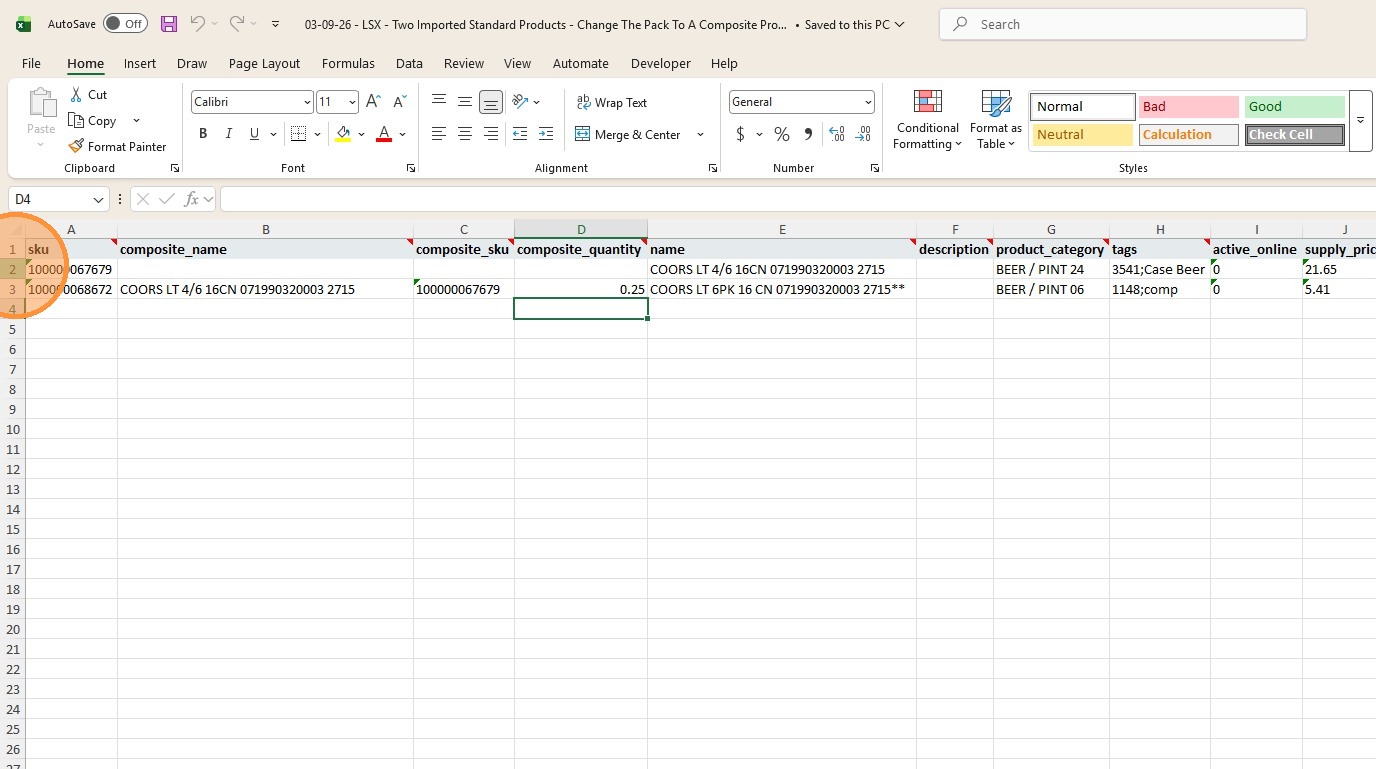Viewport: 1376px width, 769px height.
Task: Open the fill color dropdown arrow
Action: (361, 134)
